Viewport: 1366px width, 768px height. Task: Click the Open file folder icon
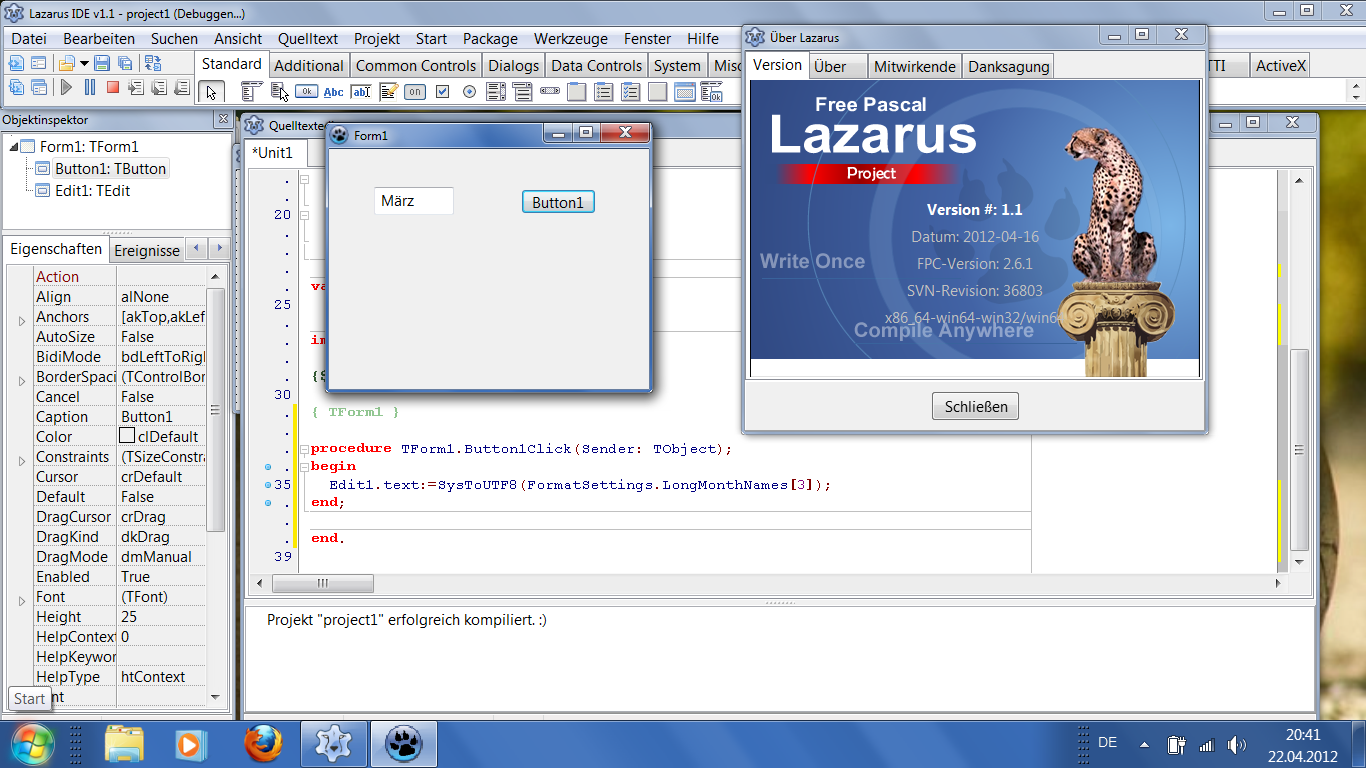pyautogui.click(x=66, y=63)
